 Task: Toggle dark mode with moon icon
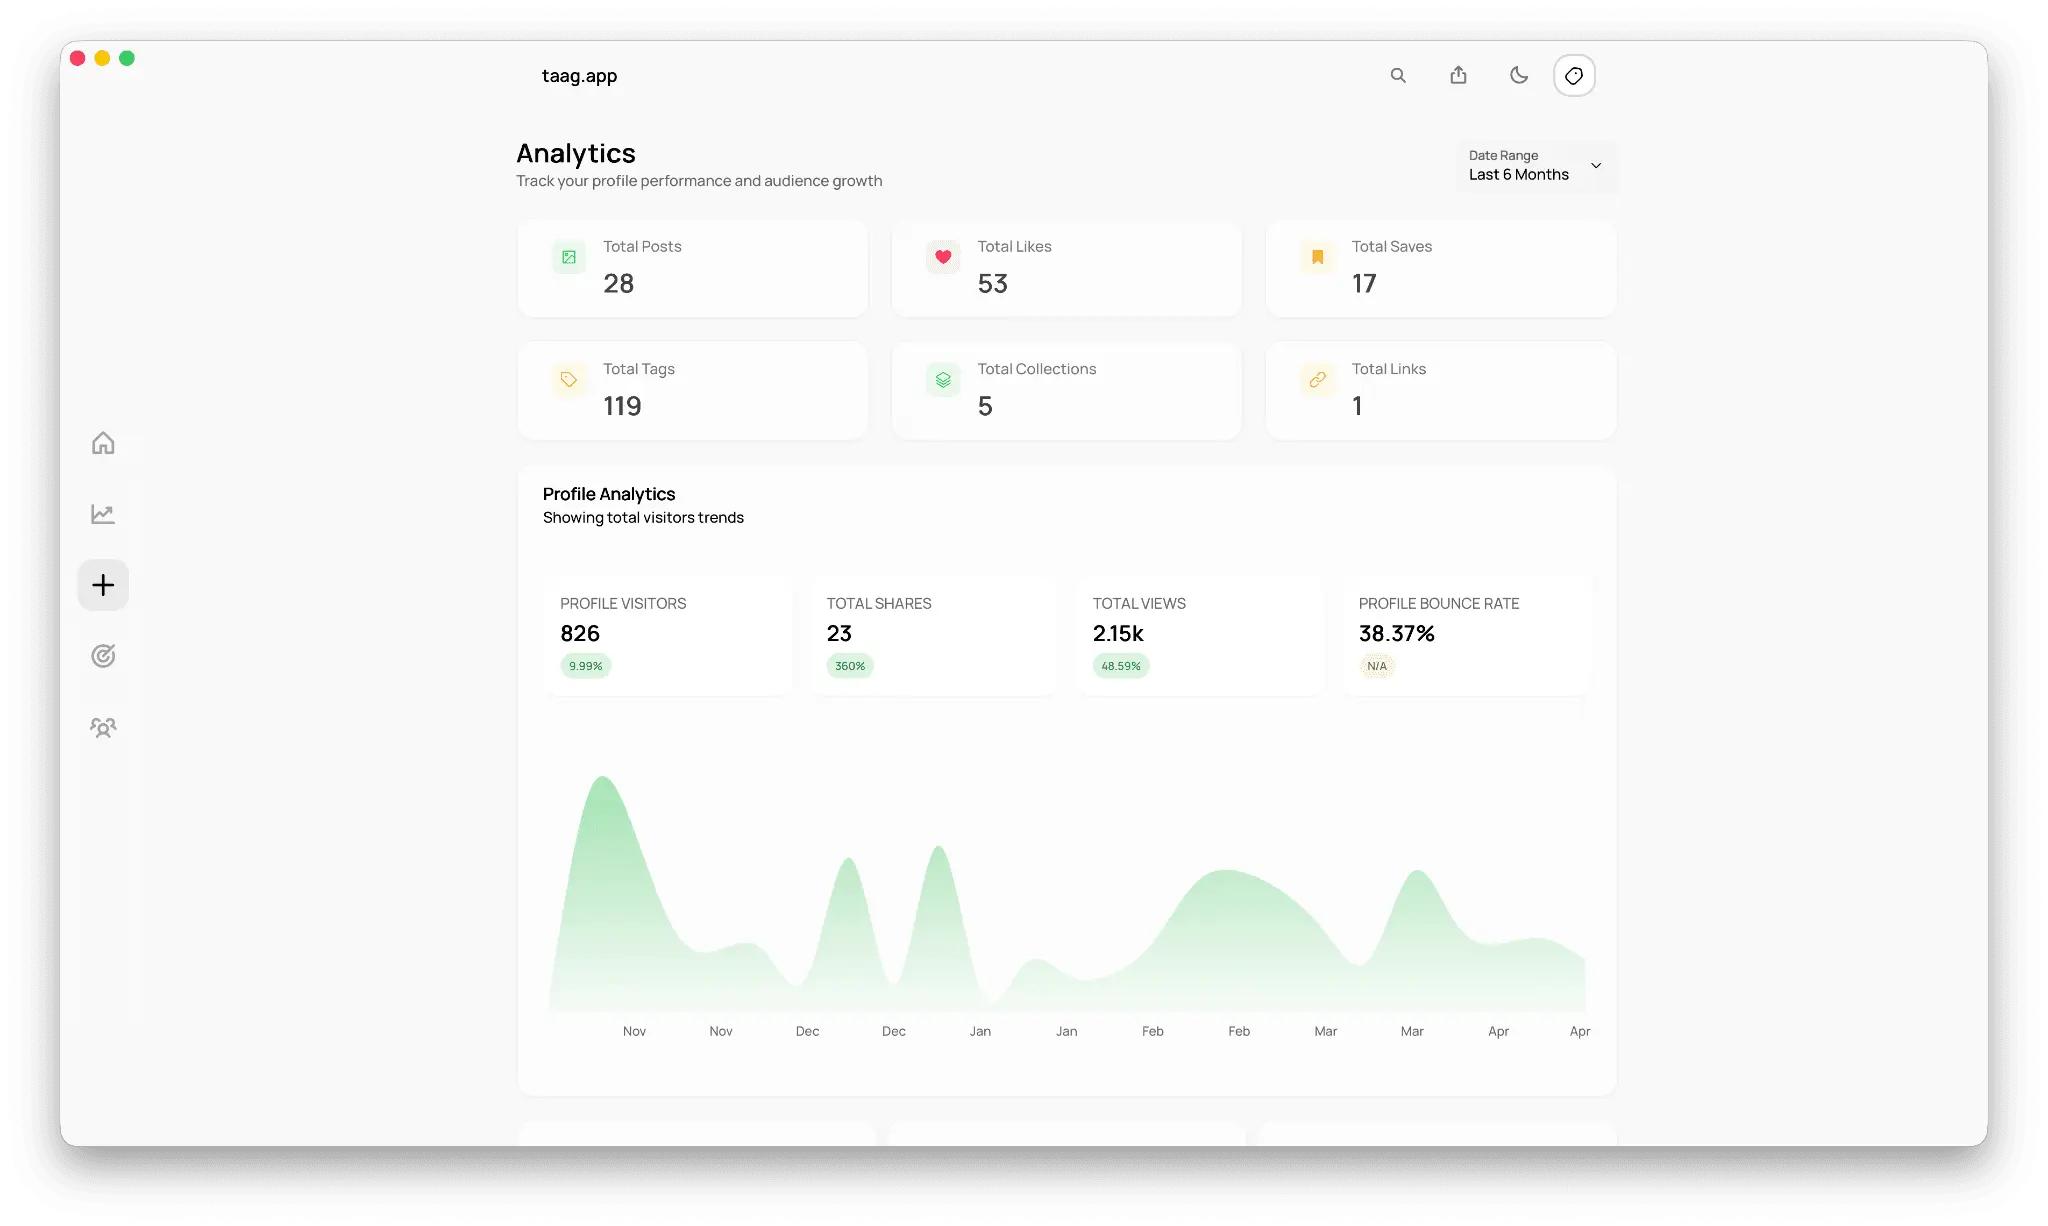pyautogui.click(x=1519, y=75)
